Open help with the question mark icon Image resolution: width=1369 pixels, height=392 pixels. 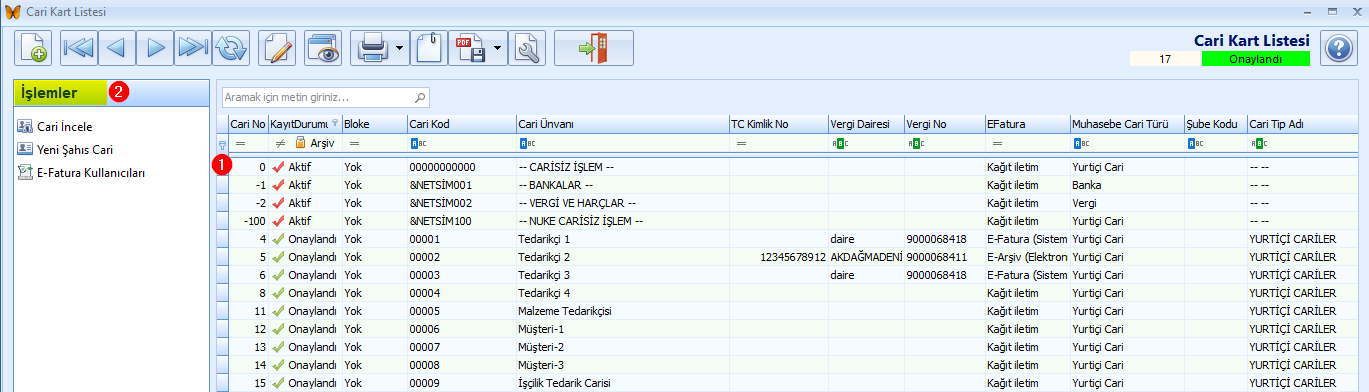pos(1338,48)
